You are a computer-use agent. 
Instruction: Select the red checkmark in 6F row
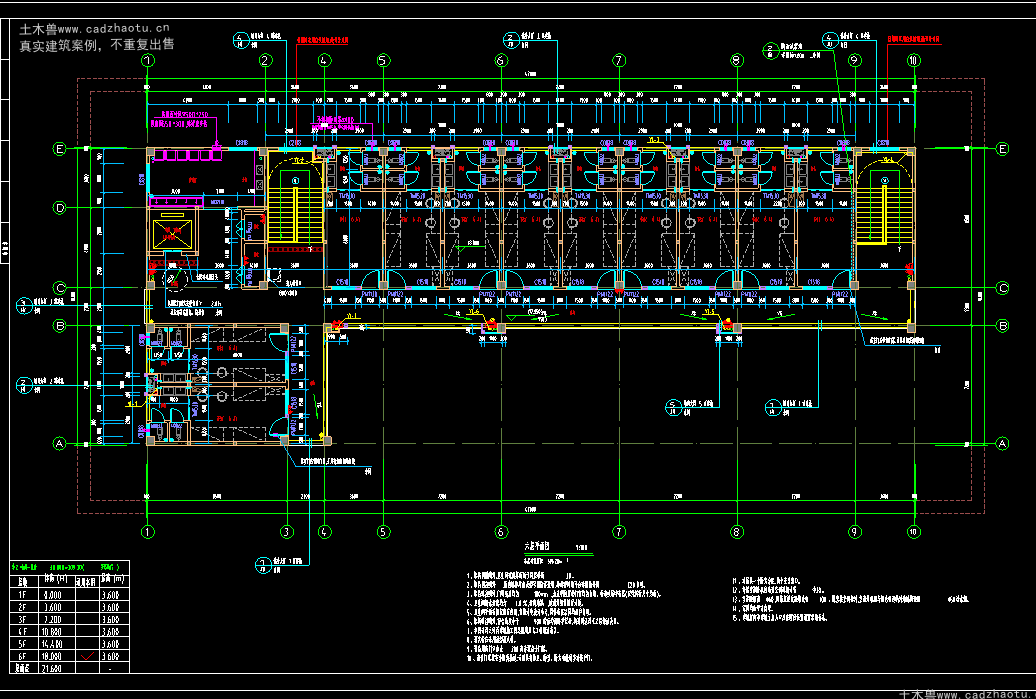click(x=87, y=656)
